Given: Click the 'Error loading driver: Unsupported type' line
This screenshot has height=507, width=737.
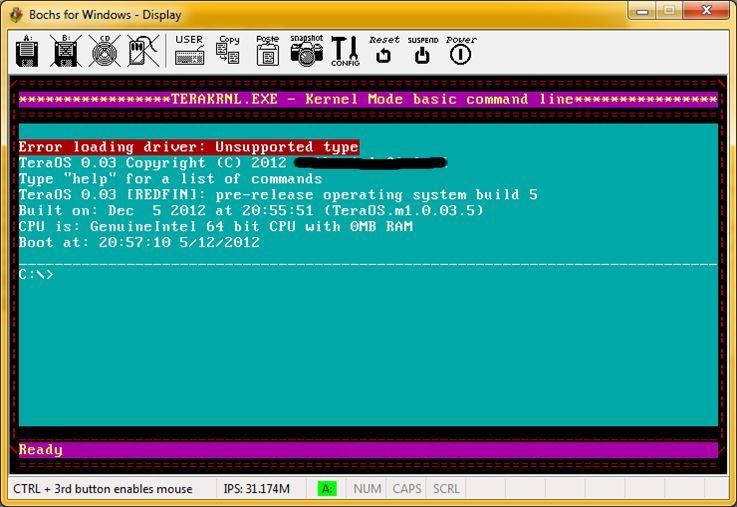Looking at the screenshot, I should tap(189, 147).
